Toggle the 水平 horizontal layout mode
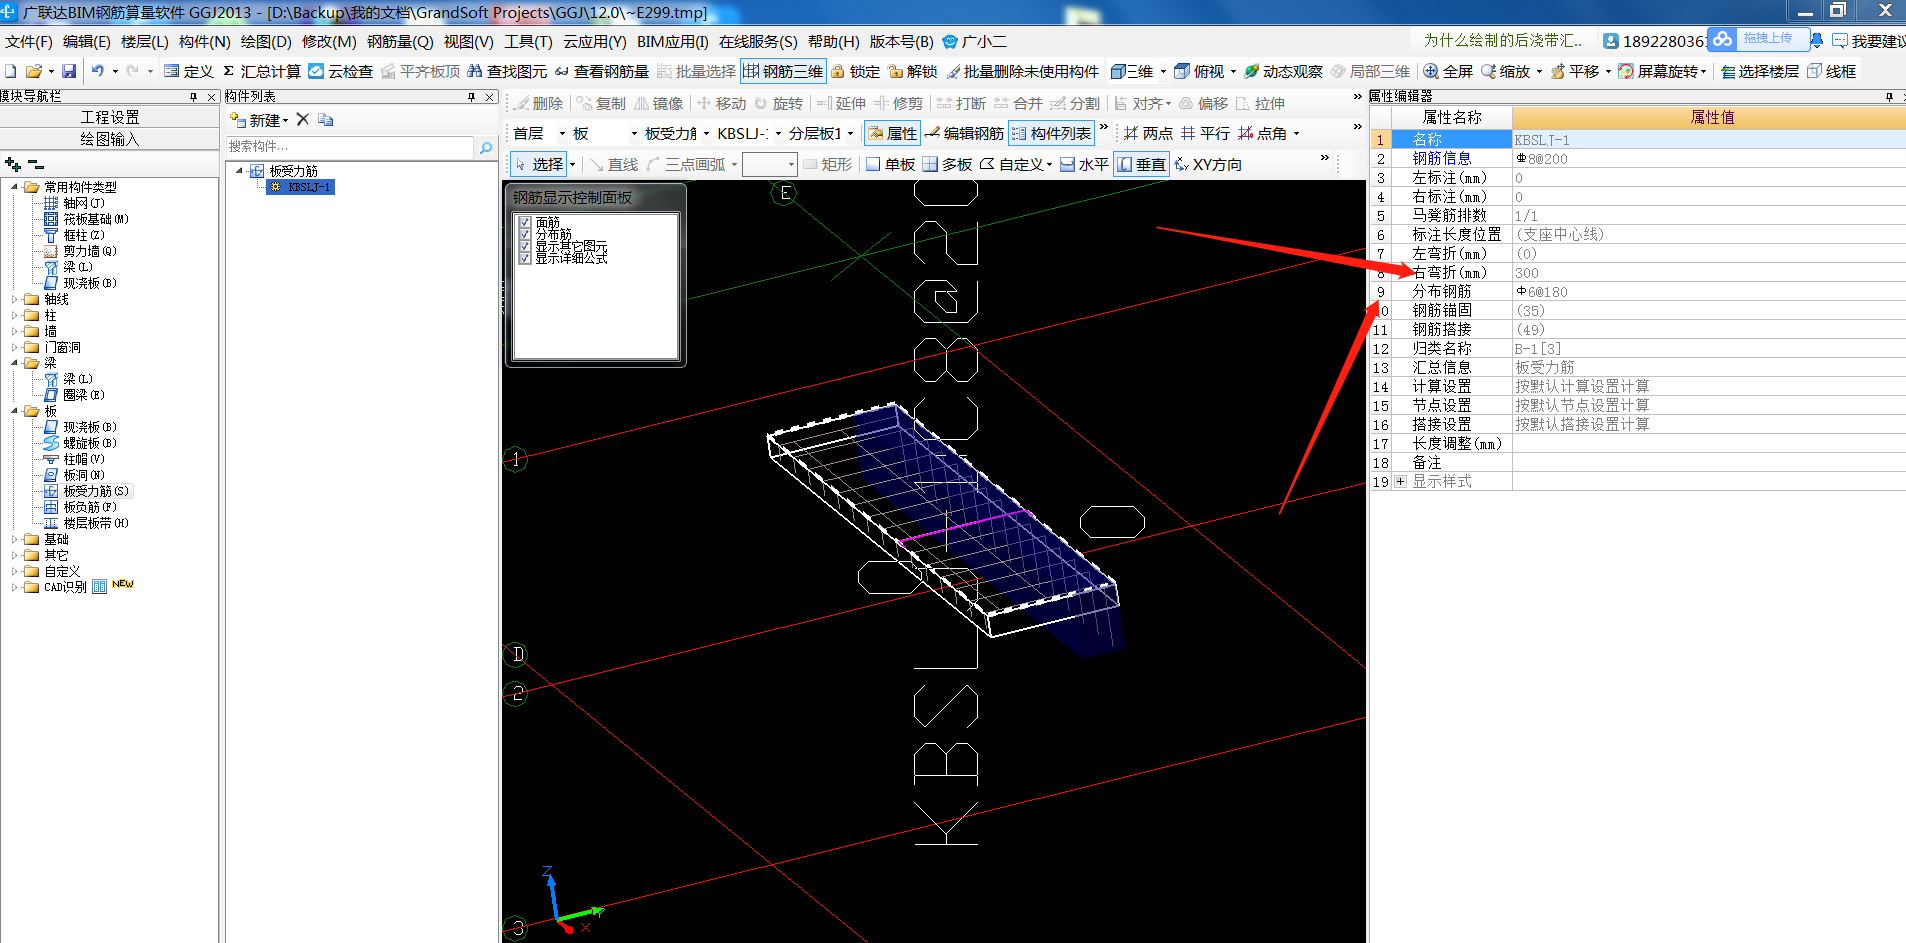The height and width of the screenshot is (943, 1906). (x=1084, y=164)
